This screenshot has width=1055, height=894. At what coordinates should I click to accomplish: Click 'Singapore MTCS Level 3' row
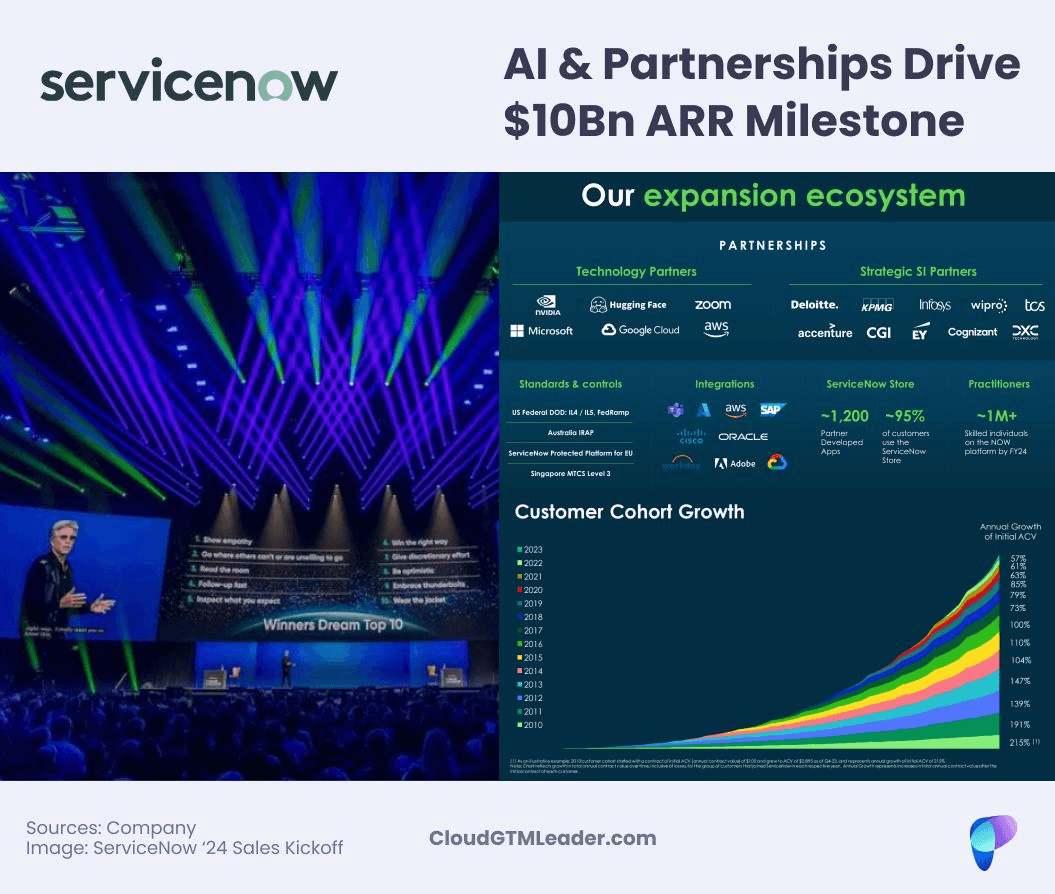571,474
